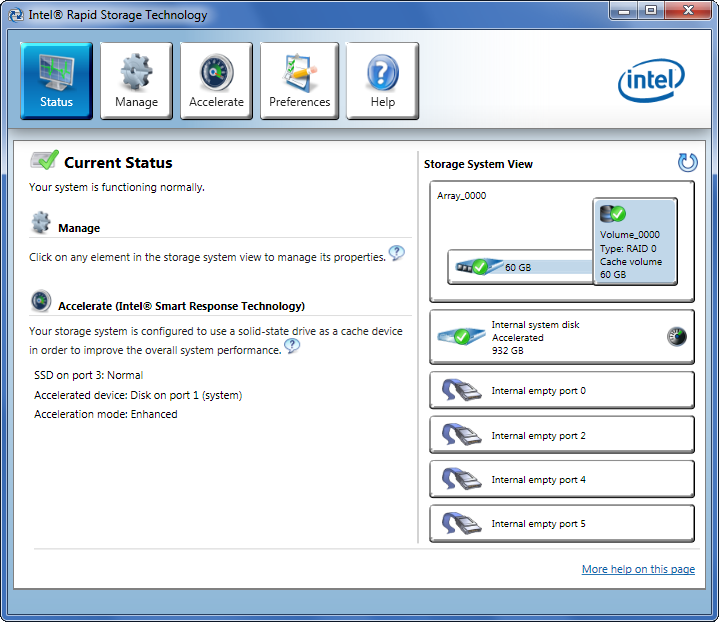Select Internal empty port 2
Image resolution: width=719 pixels, height=622 pixels.
562,435
